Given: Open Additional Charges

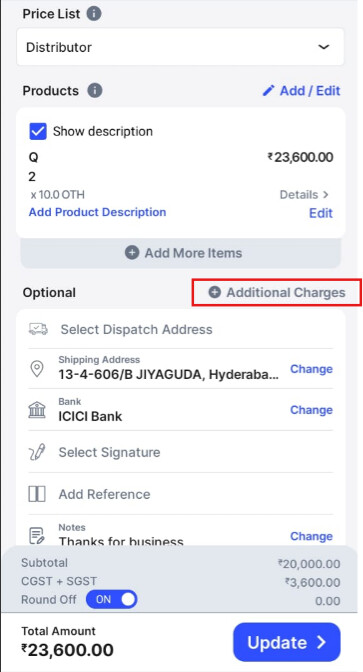Looking at the screenshot, I should click(x=277, y=293).
